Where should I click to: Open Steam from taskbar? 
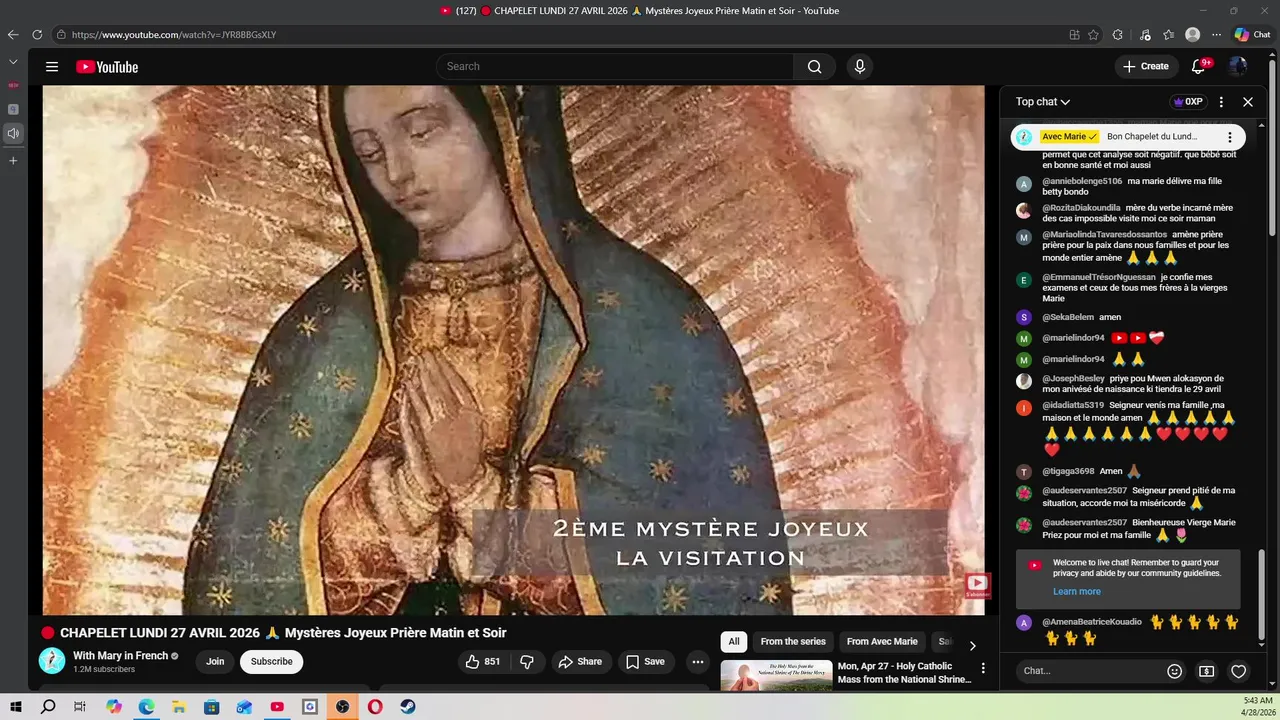[407, 706]
